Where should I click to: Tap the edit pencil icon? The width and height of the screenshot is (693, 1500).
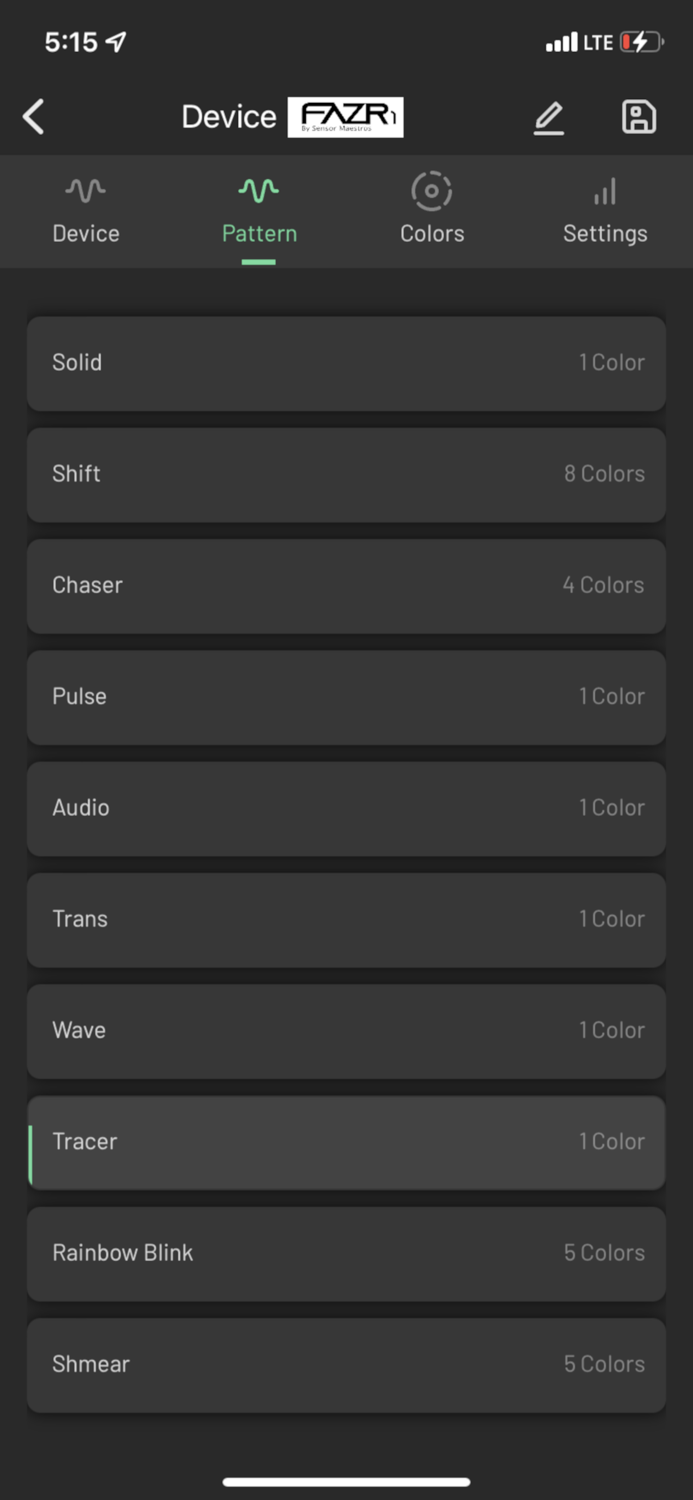[549, 117]
